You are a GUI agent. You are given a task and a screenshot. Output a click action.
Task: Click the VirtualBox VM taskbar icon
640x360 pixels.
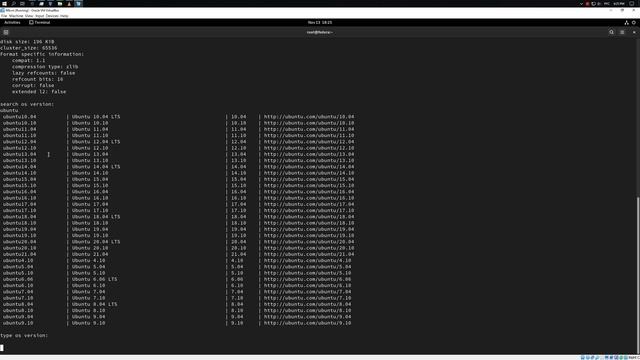pos(78,3)
